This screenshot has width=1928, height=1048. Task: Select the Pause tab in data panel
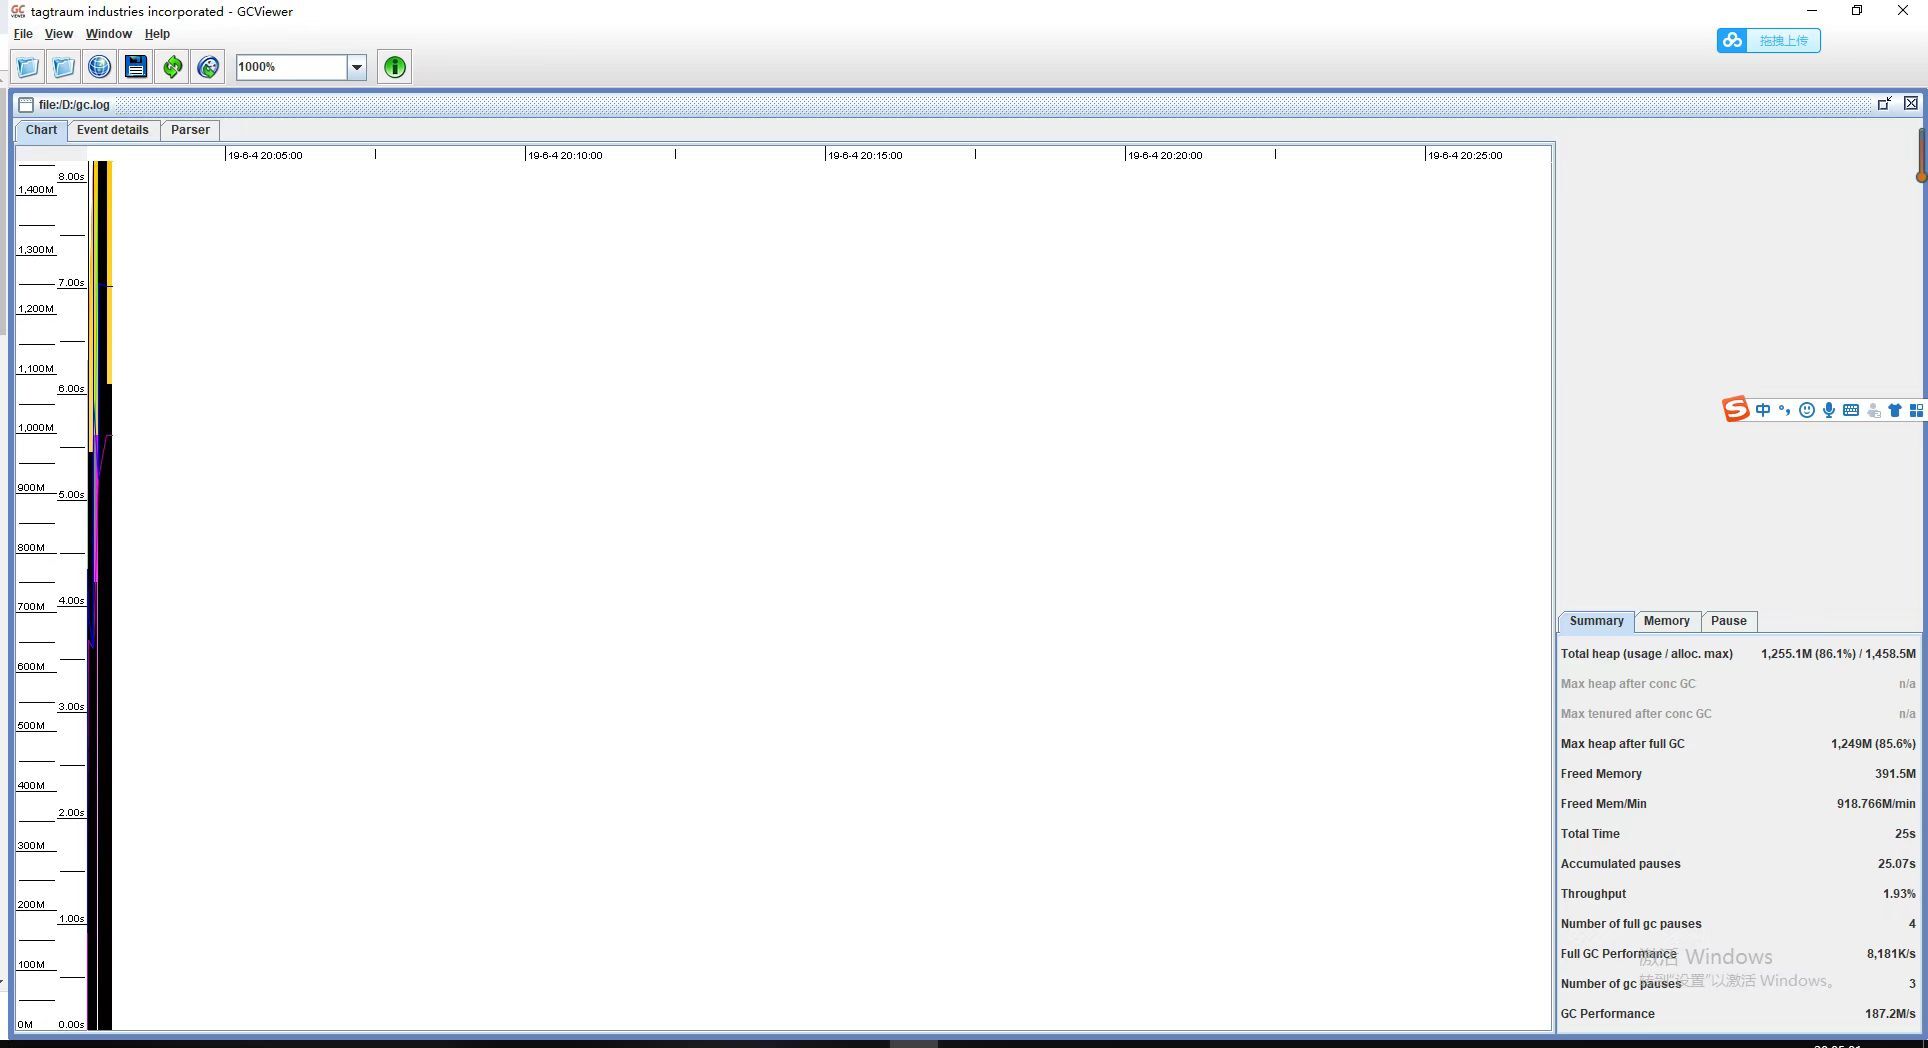pyautogui.click(x=1728, y=621)
